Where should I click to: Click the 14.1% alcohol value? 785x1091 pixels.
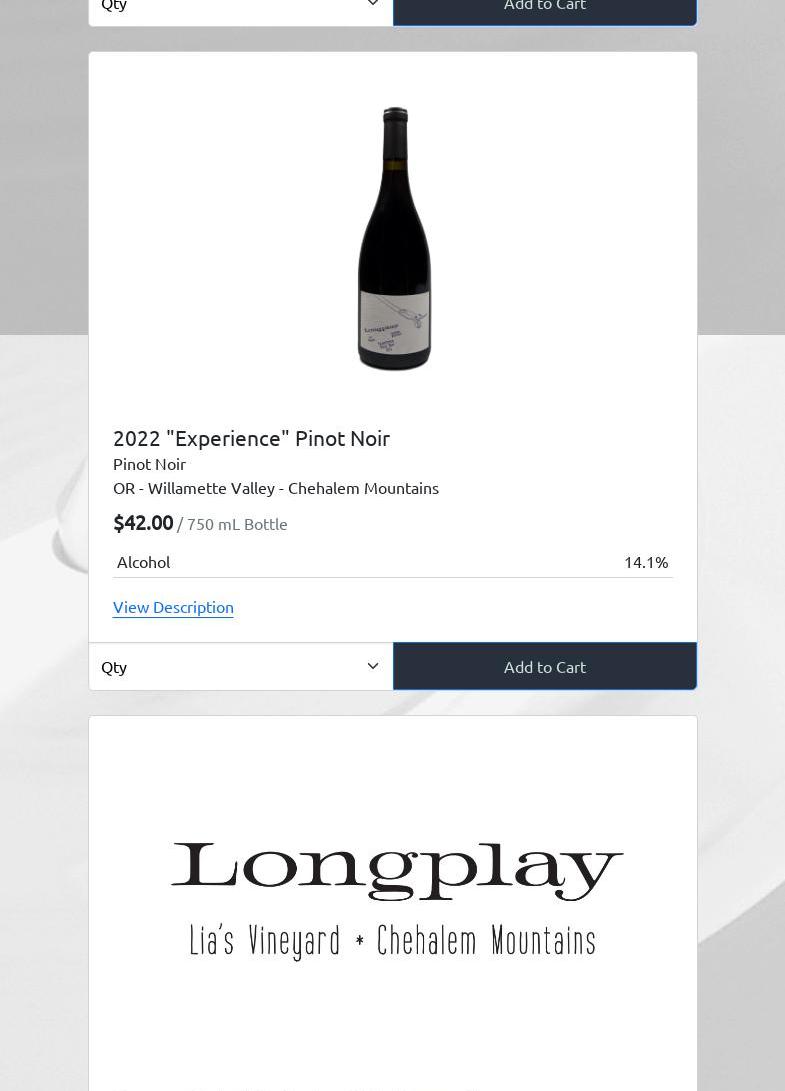(646, 562)
